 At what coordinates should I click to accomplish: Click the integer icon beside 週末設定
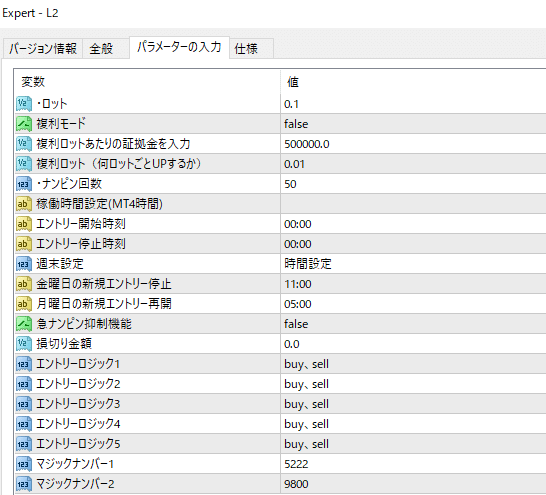[x=24, y=264]
